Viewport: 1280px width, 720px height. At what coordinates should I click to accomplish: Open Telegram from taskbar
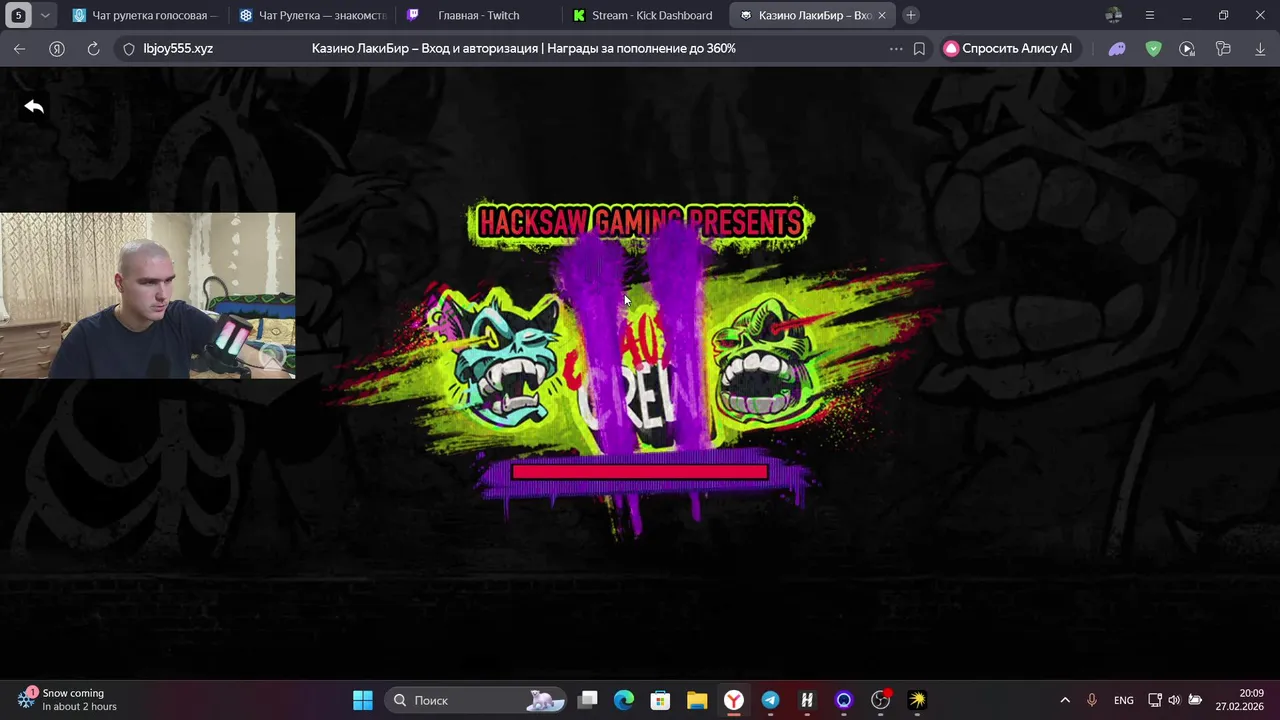pyautogui.click(x=770, y=700)
